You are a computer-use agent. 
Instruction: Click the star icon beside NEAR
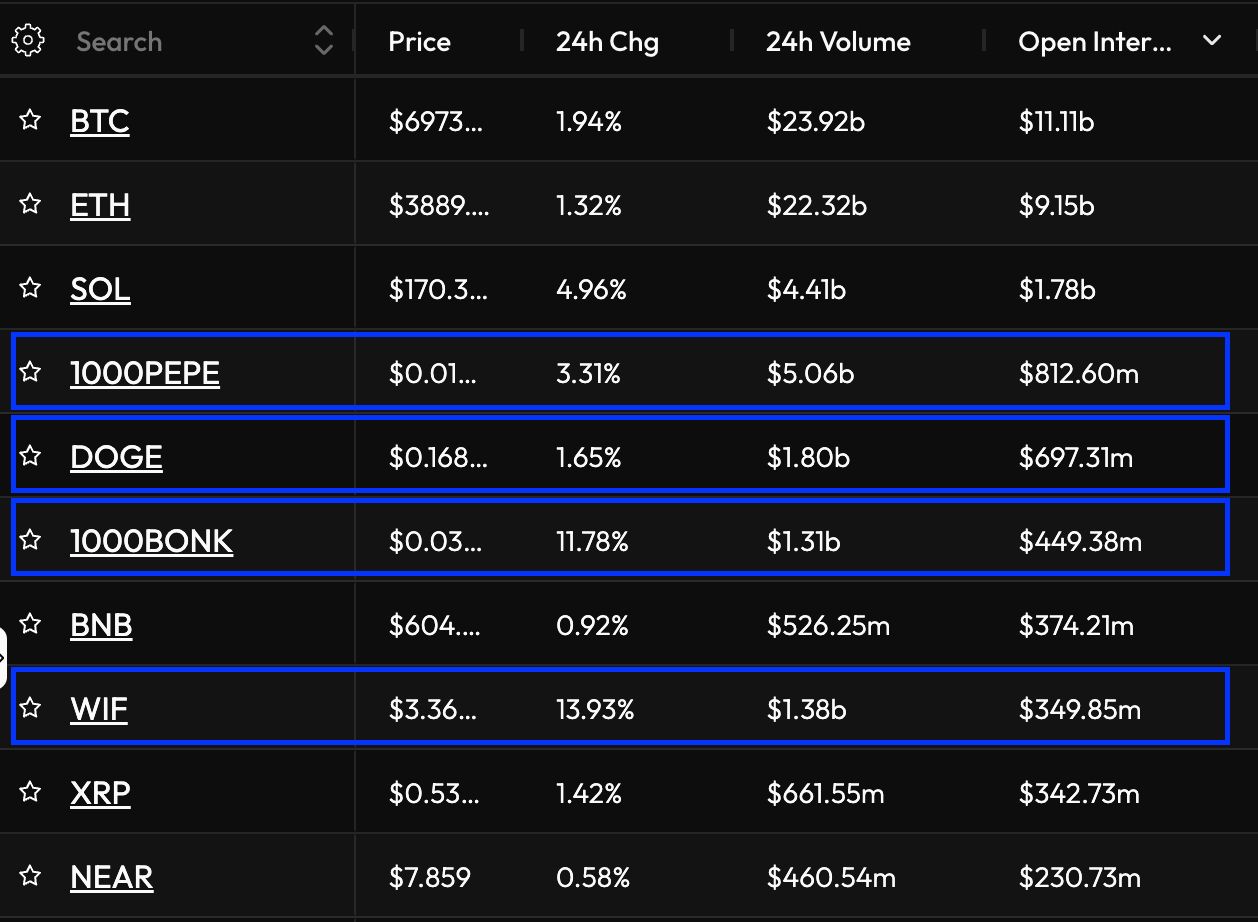[29, 875]
